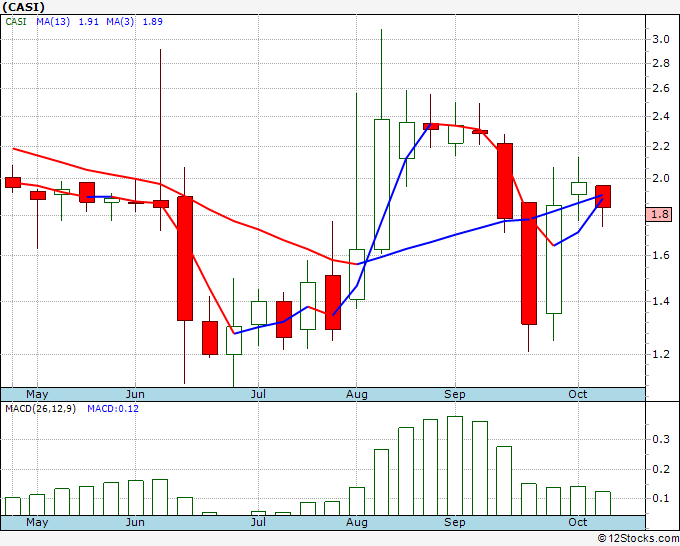Click the 2.6 price axis label

pos(661,88)
